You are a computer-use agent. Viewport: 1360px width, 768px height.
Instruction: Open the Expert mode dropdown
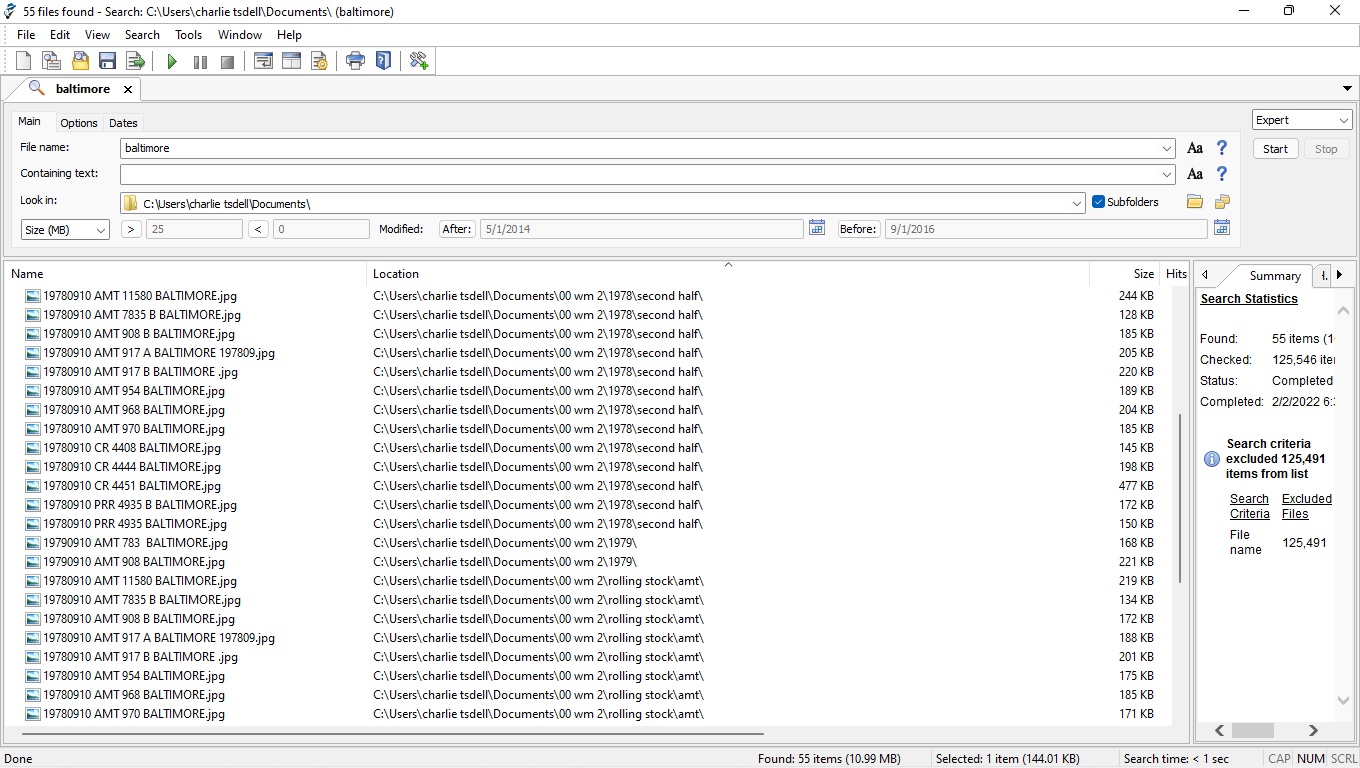point(1302,120)
